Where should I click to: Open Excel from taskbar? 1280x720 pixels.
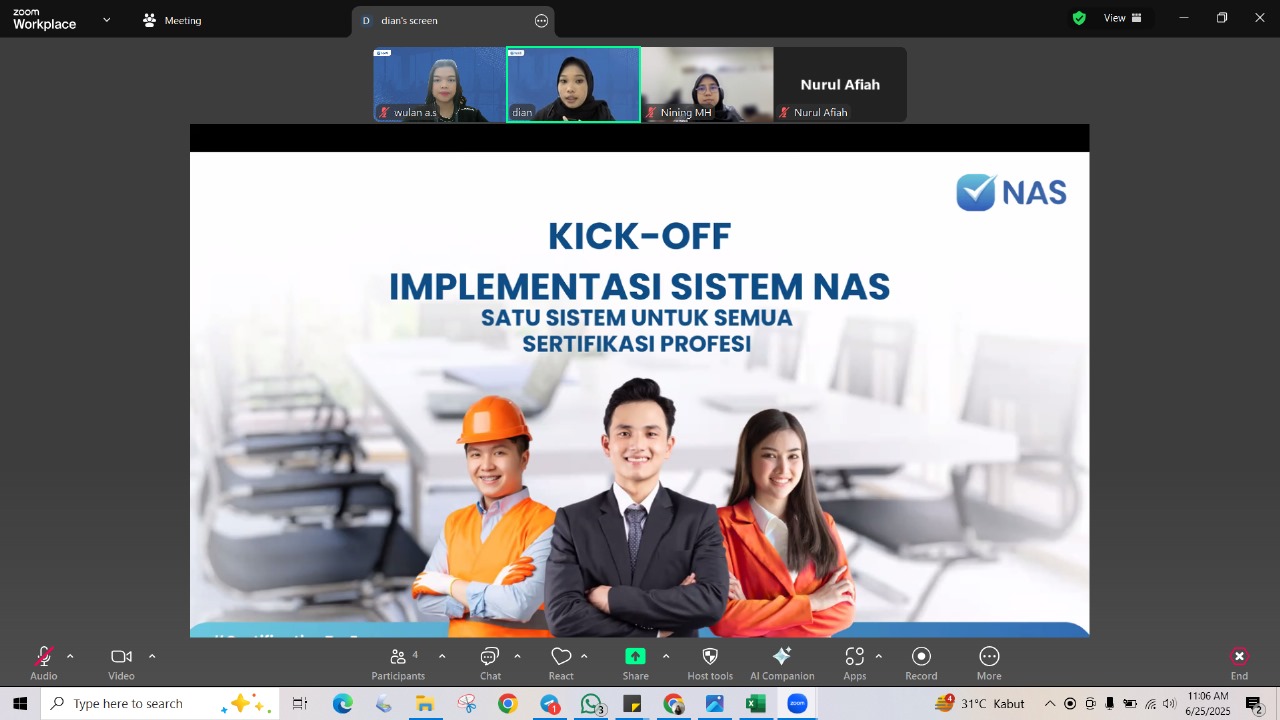pos(756,704)
